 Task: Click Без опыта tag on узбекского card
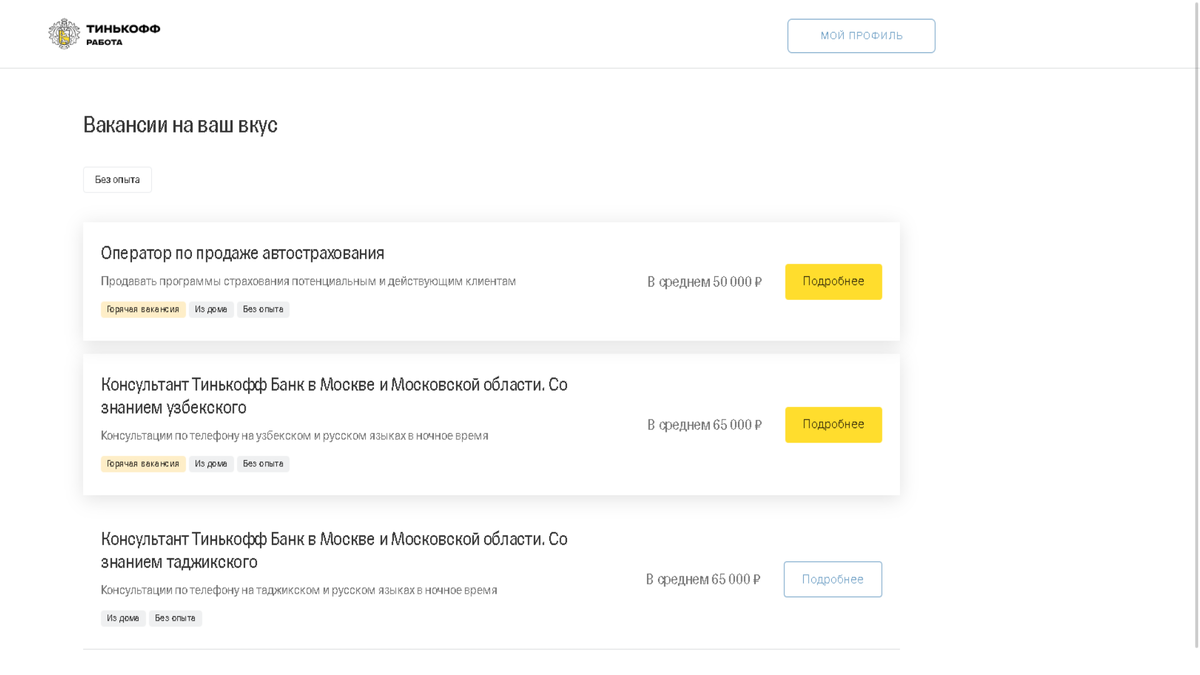coord(263,464)
